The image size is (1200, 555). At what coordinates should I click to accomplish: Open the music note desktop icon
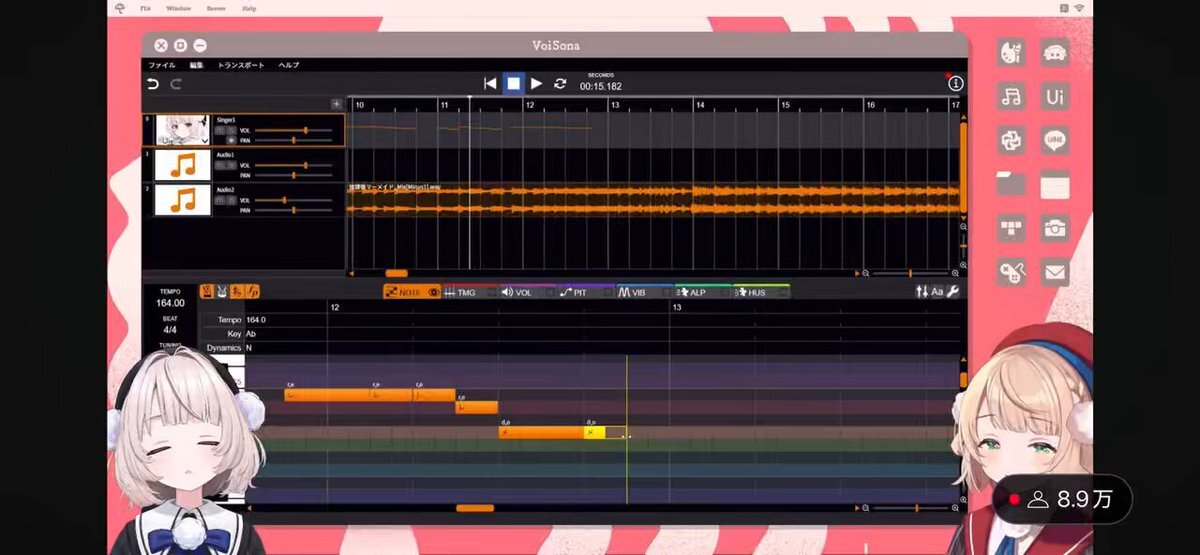coord(1012,96)
